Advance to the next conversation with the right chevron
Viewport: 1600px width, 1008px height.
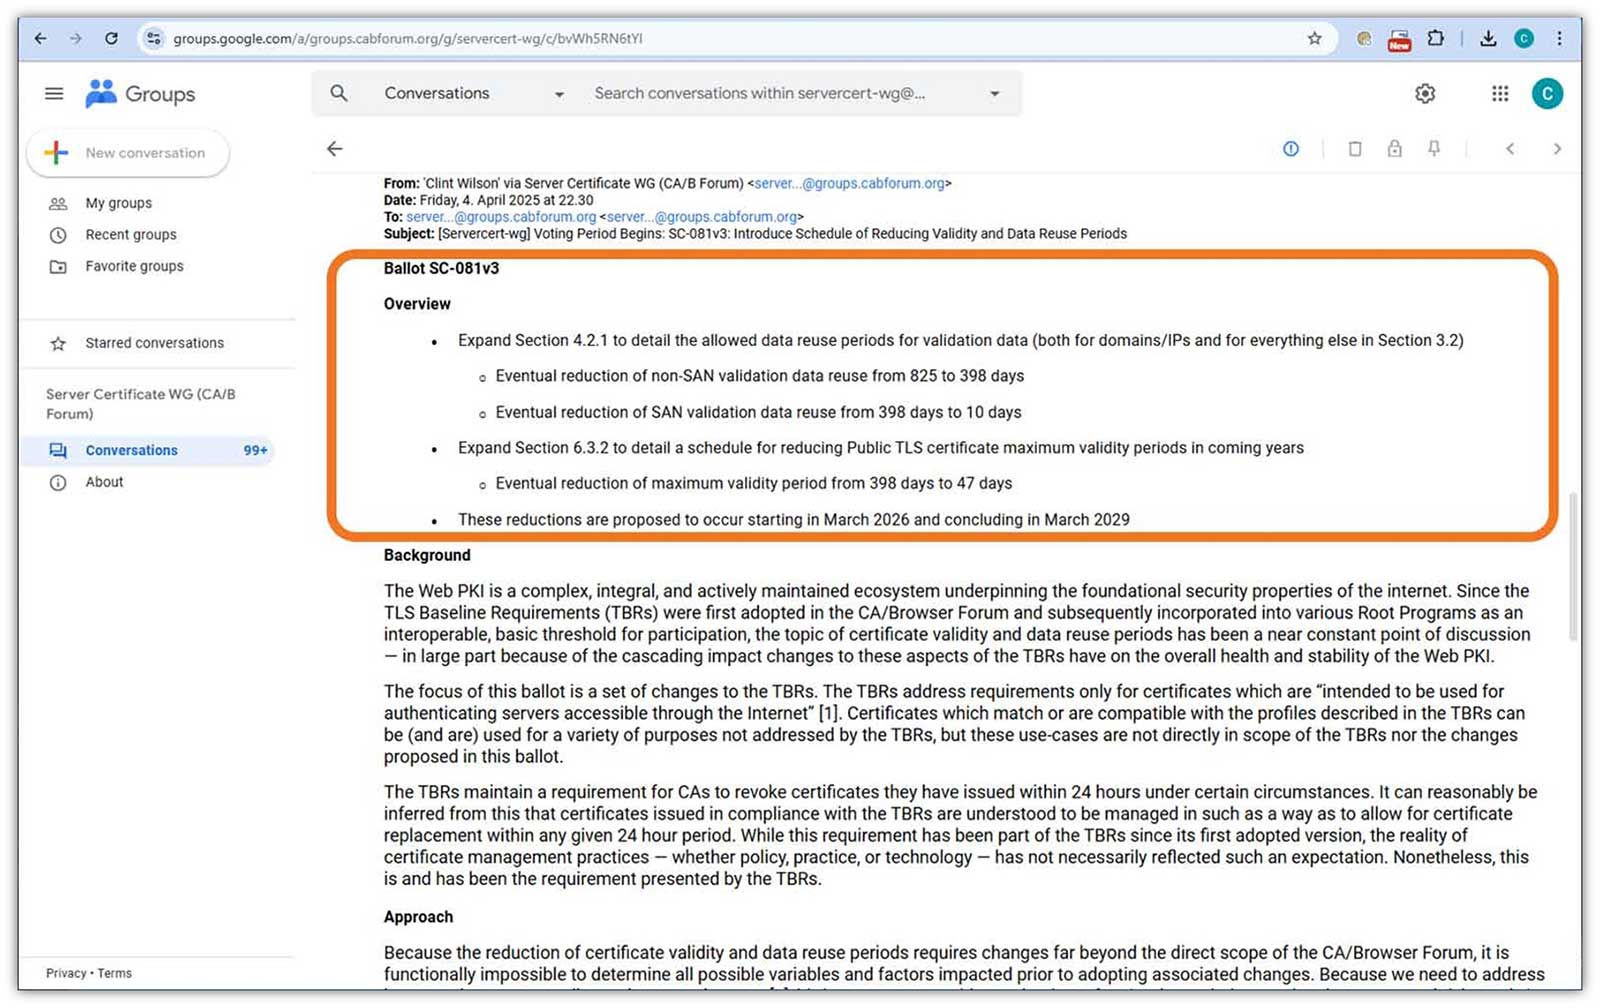1557,148
